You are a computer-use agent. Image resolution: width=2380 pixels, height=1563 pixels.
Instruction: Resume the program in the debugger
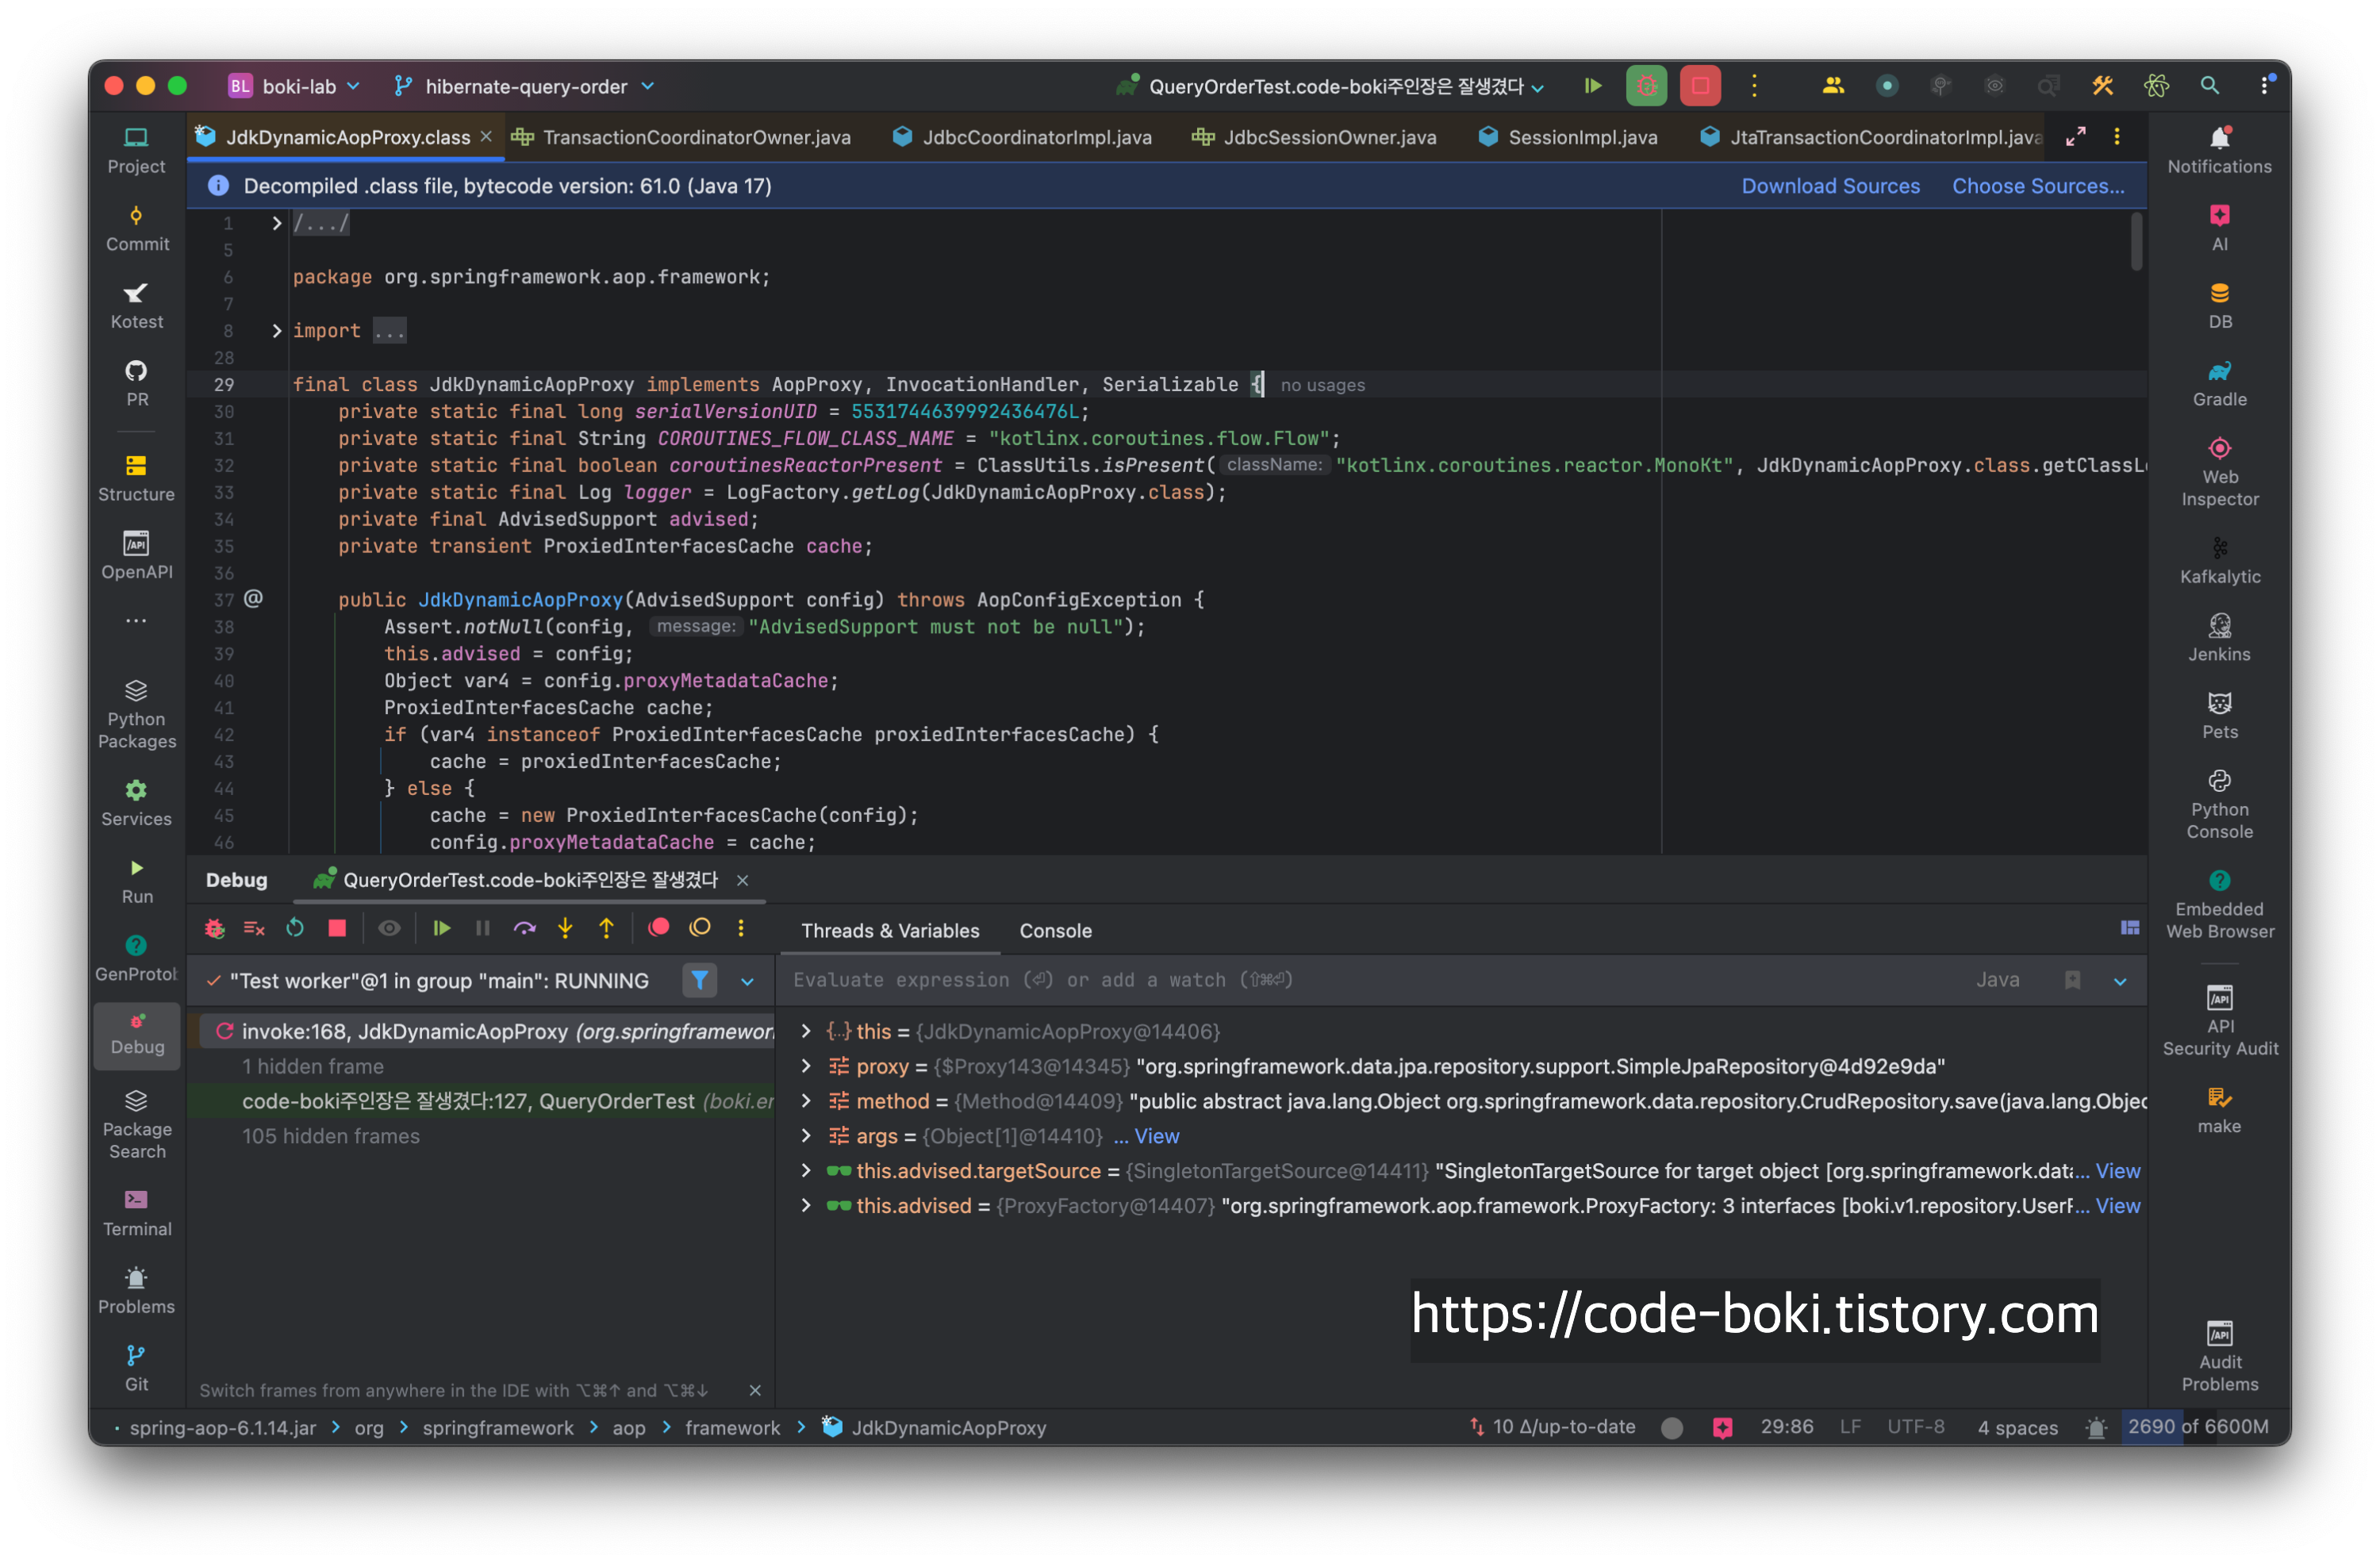pos(441,929)
